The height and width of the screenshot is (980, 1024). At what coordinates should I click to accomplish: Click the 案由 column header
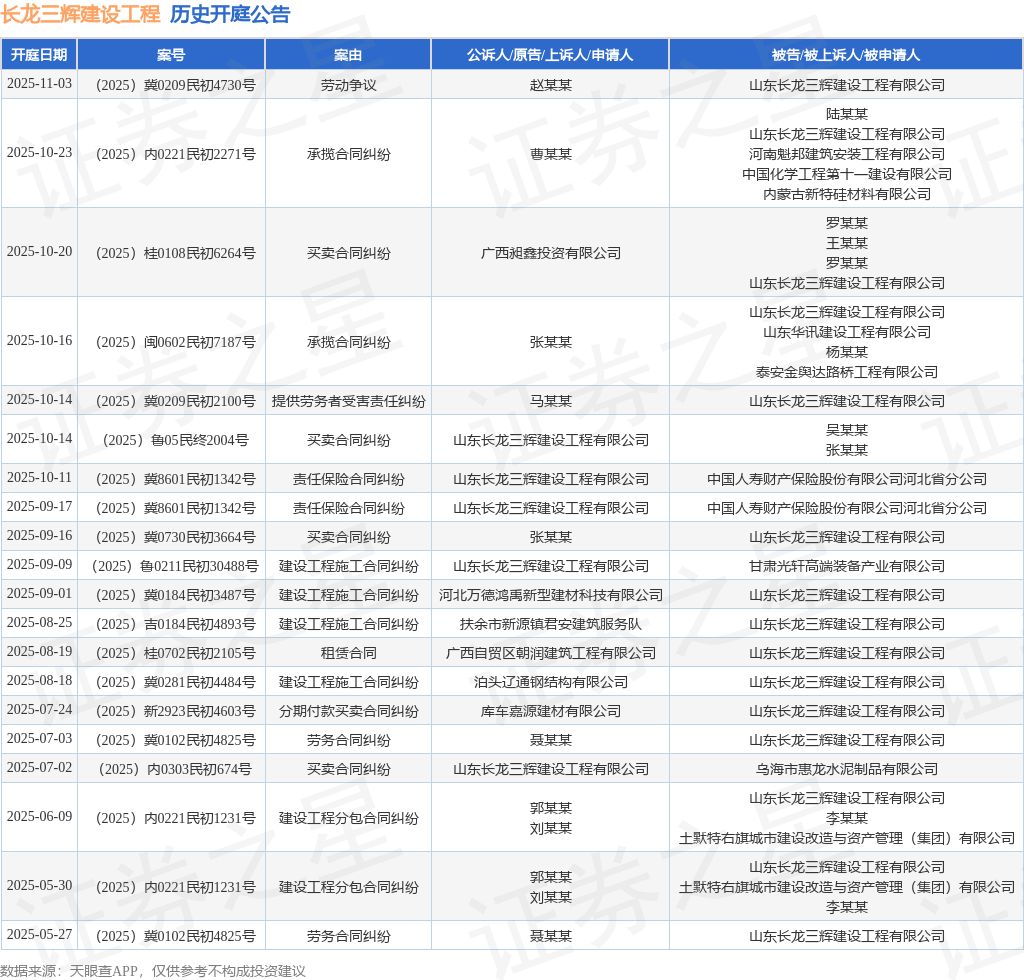coord(348,55)
